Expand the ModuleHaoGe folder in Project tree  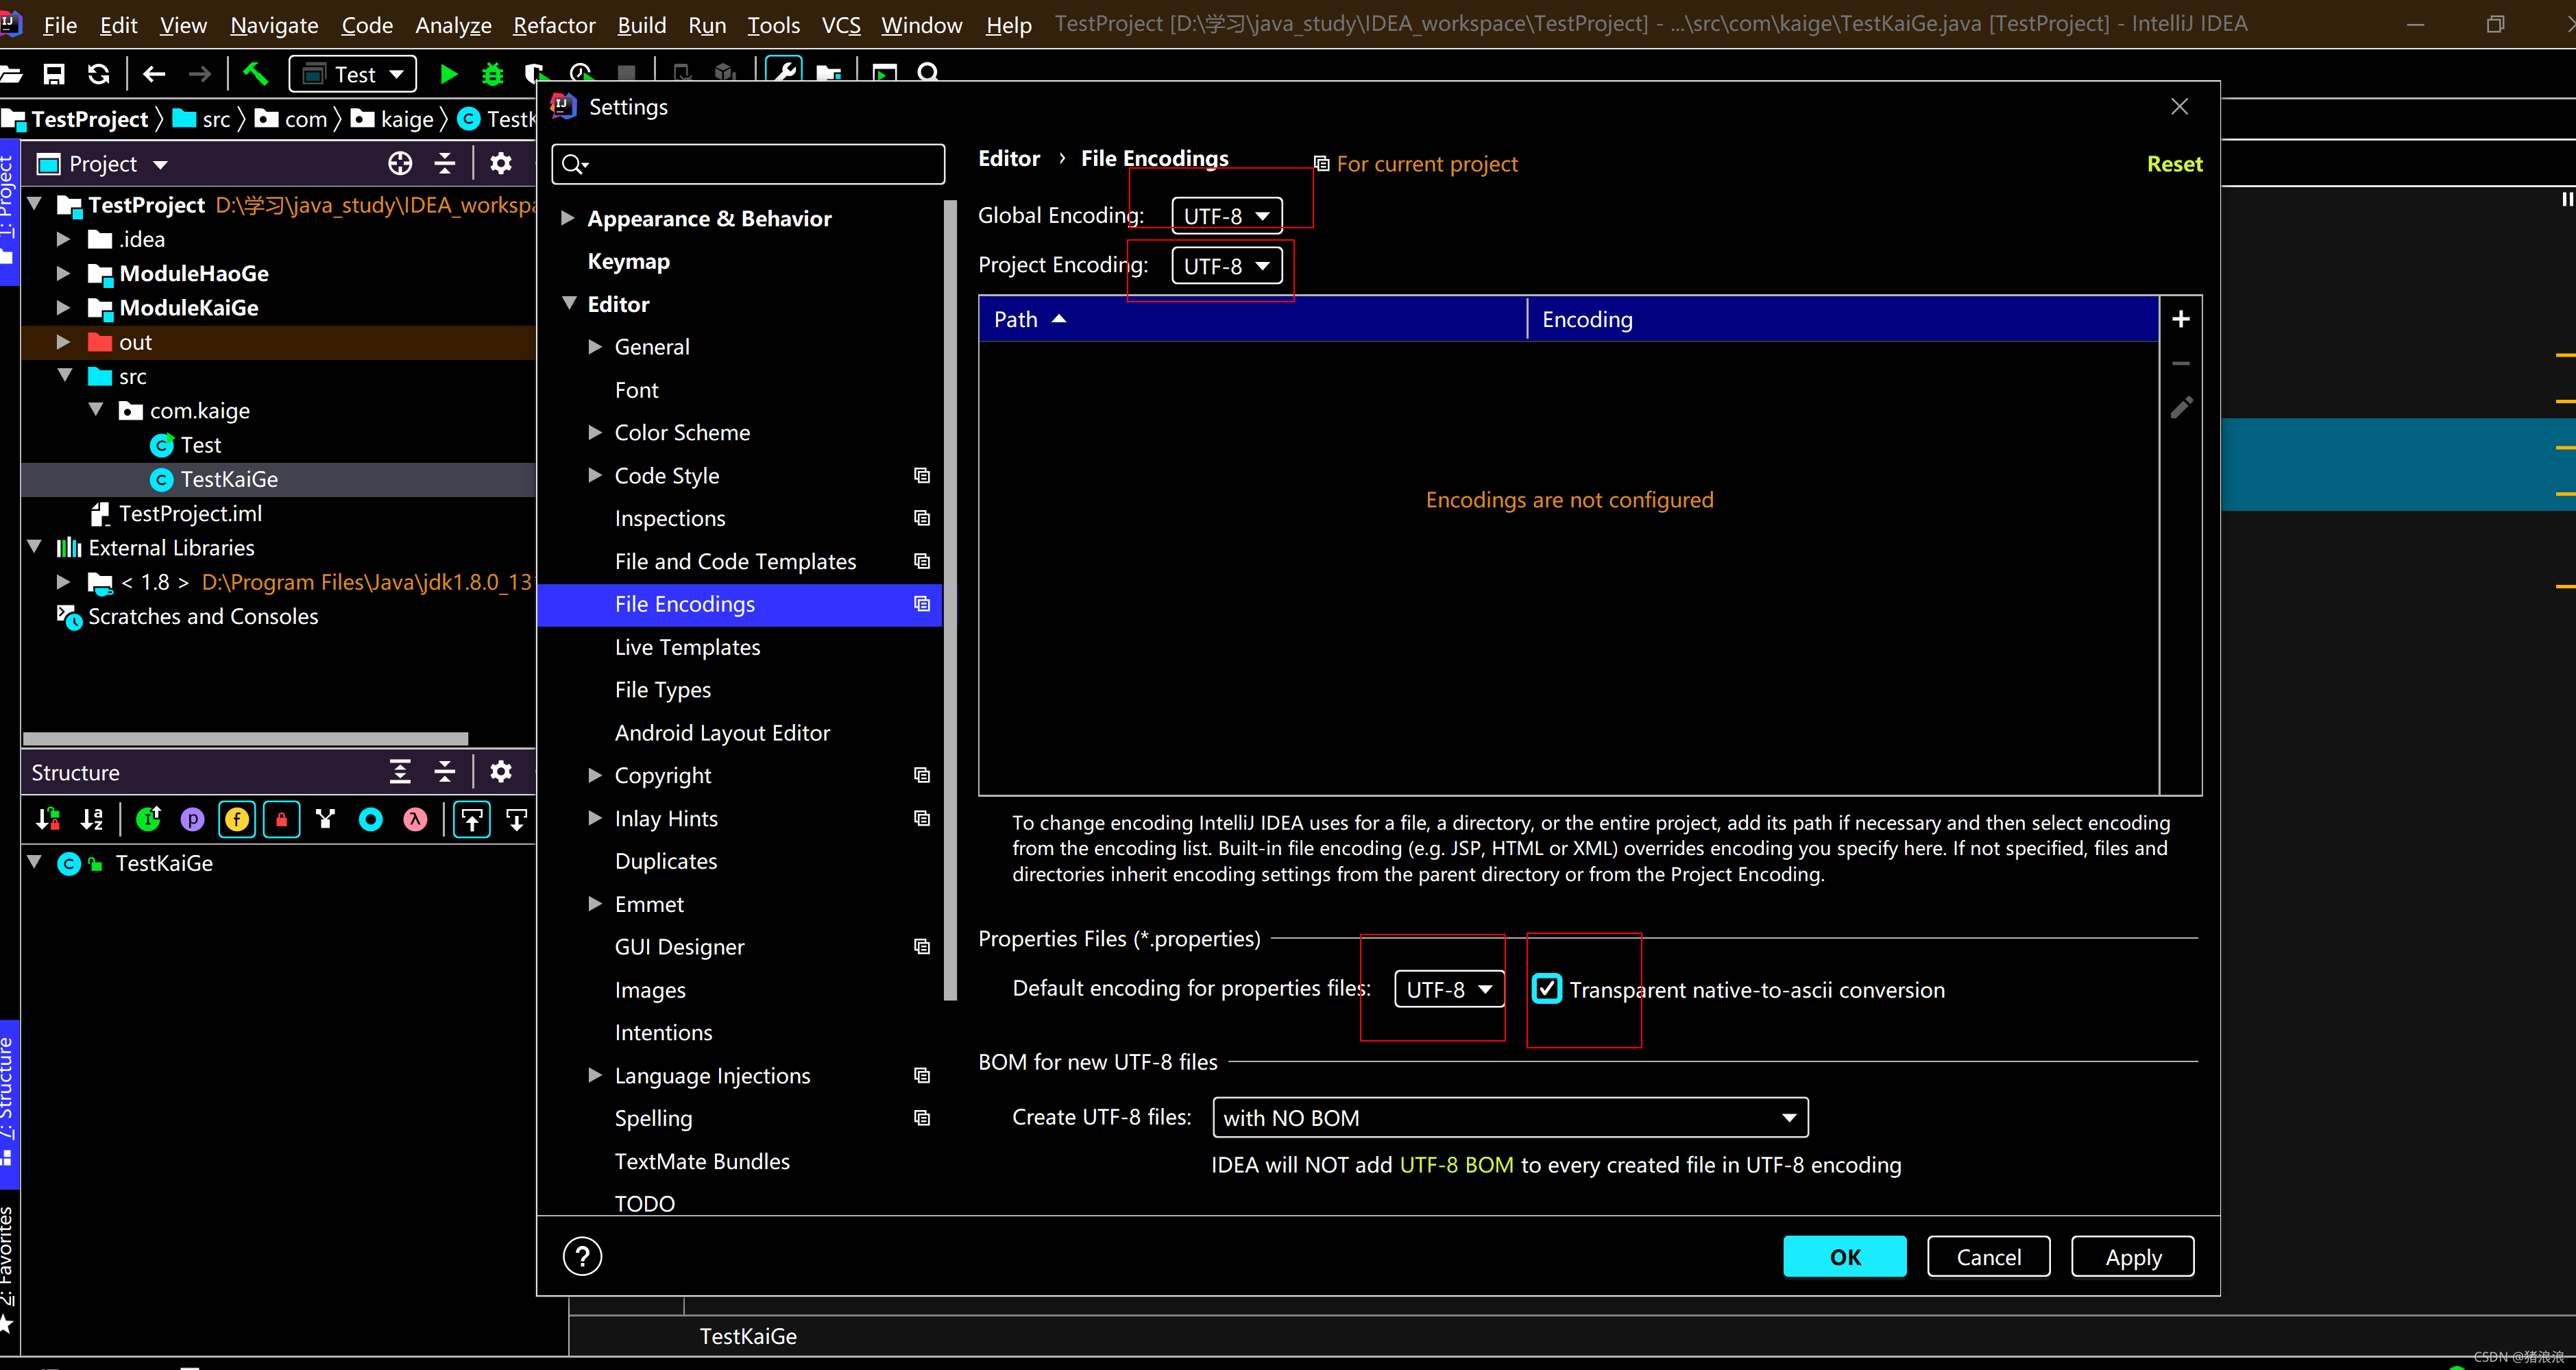63,273
